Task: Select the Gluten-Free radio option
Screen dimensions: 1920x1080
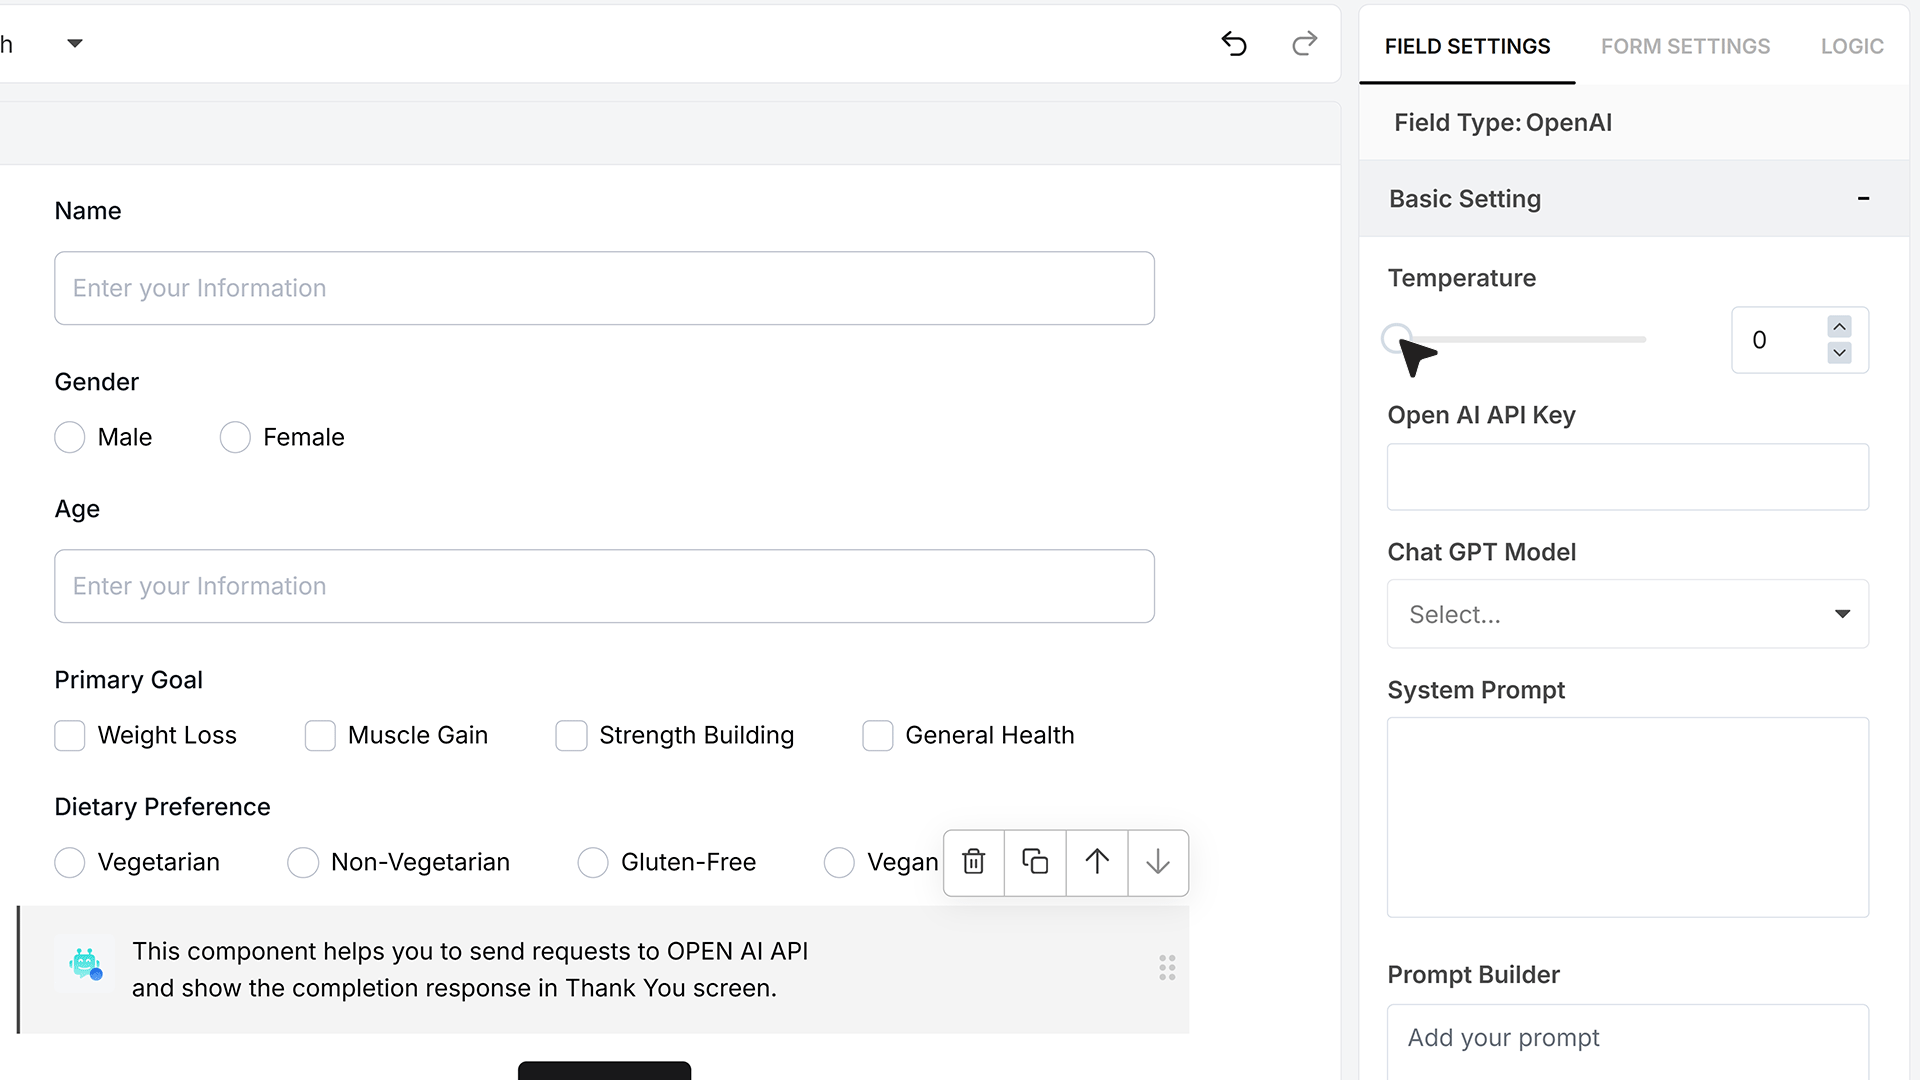Action: coord(593,862)
